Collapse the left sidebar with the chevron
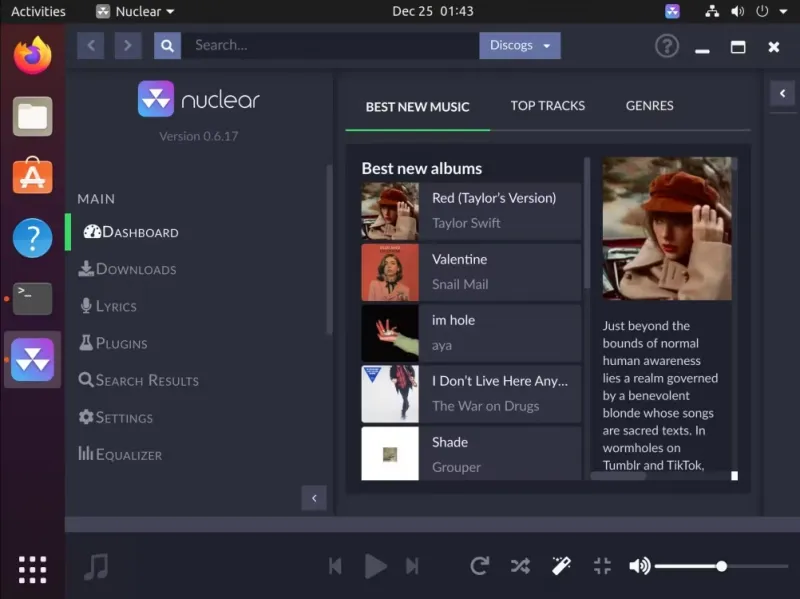This screenshot has height=599, width=800. [314, 498]
